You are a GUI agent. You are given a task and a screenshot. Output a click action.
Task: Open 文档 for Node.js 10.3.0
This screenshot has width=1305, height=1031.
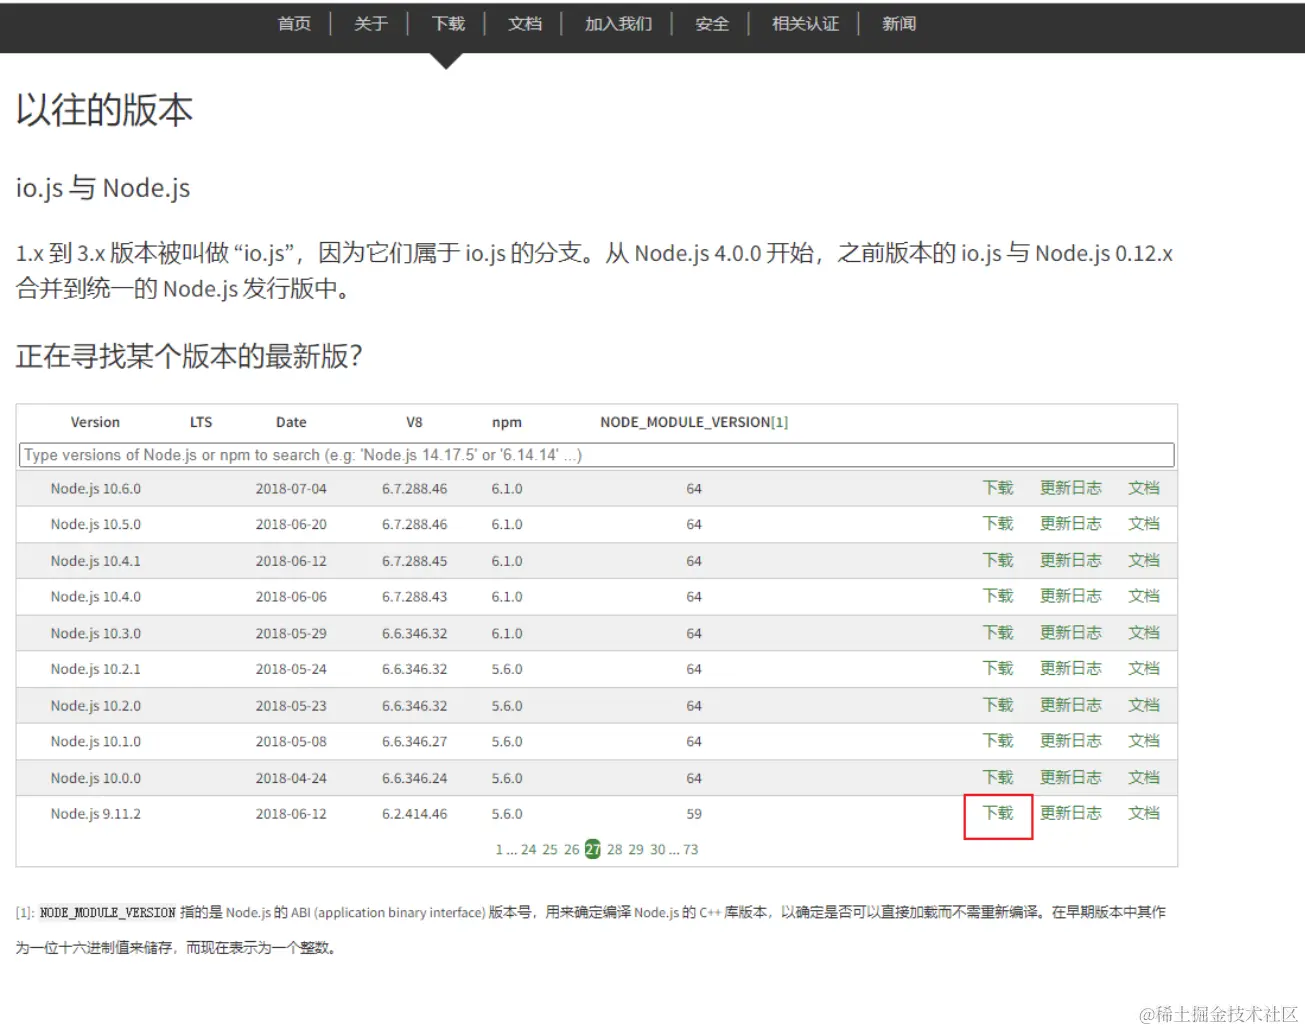(x=1144, y=633)
